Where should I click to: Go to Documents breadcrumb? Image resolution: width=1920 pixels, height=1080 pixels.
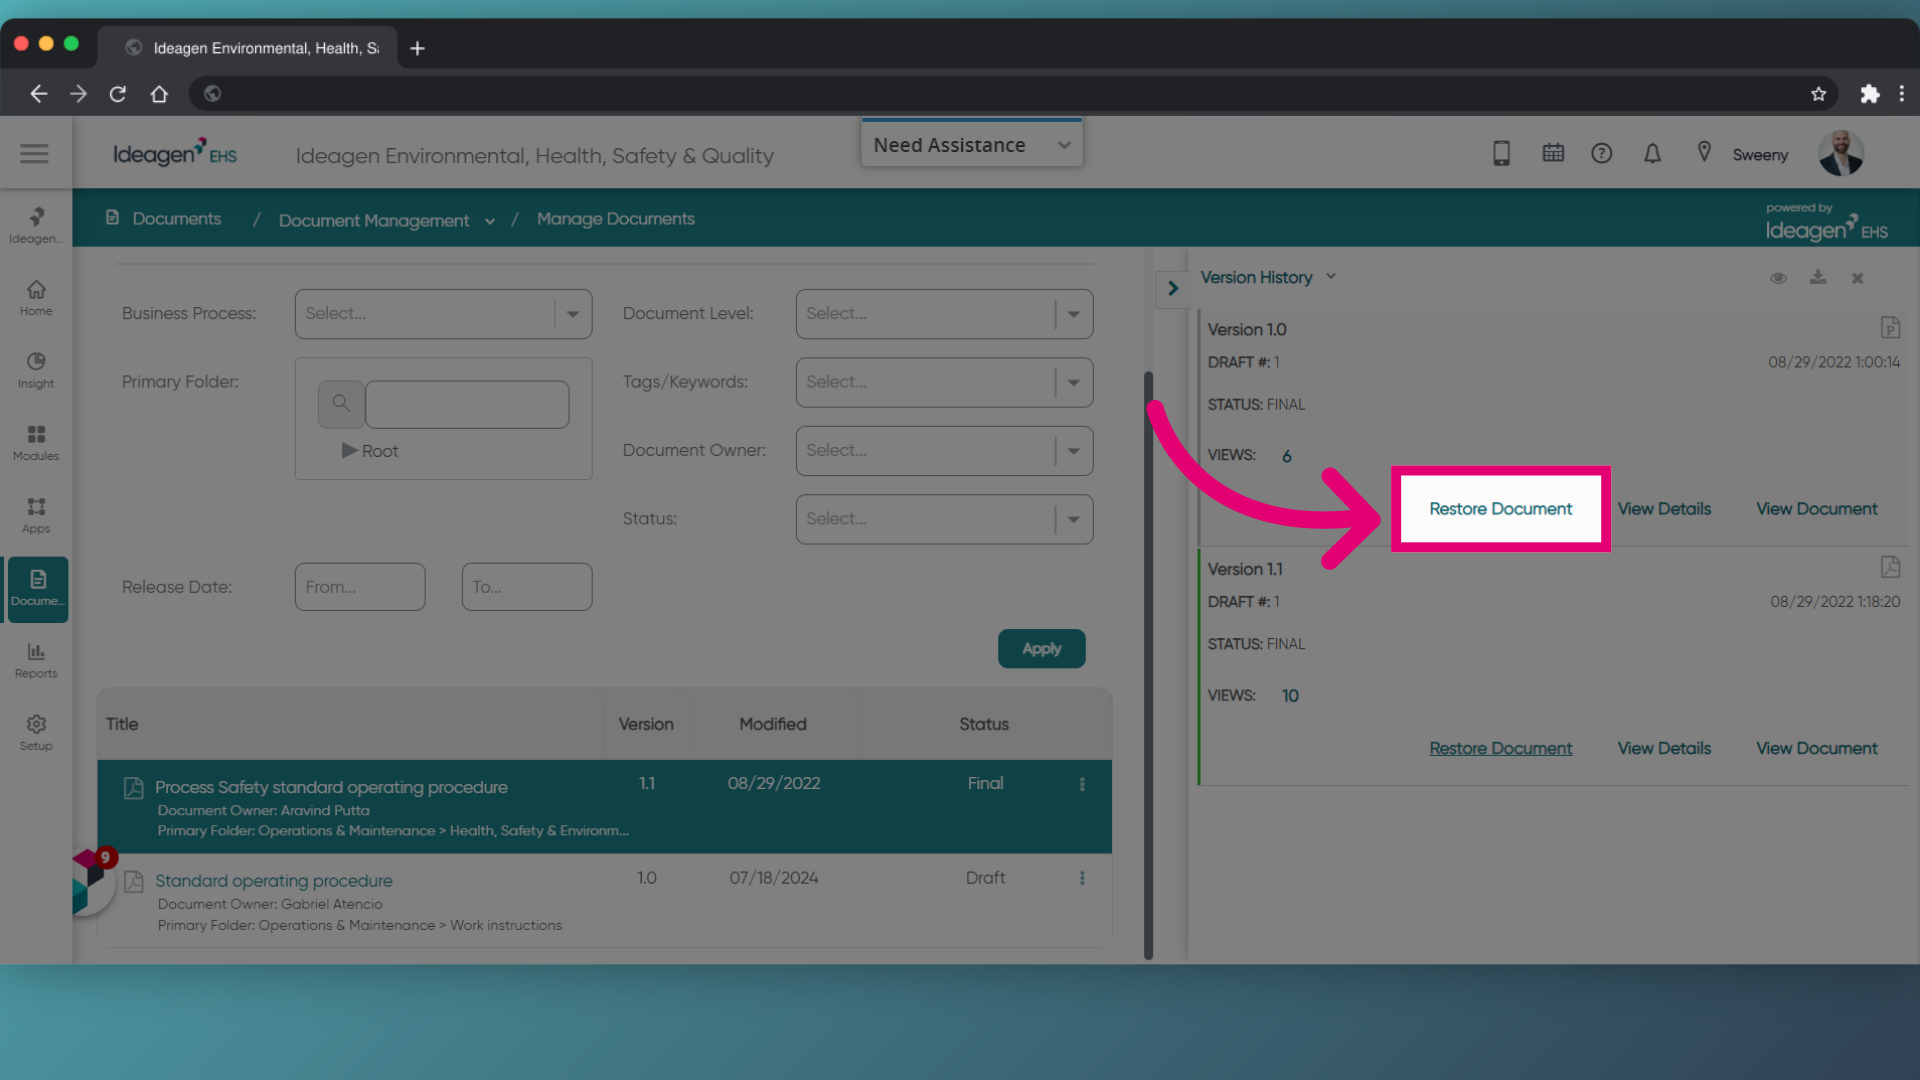click(x=176, y=218)
